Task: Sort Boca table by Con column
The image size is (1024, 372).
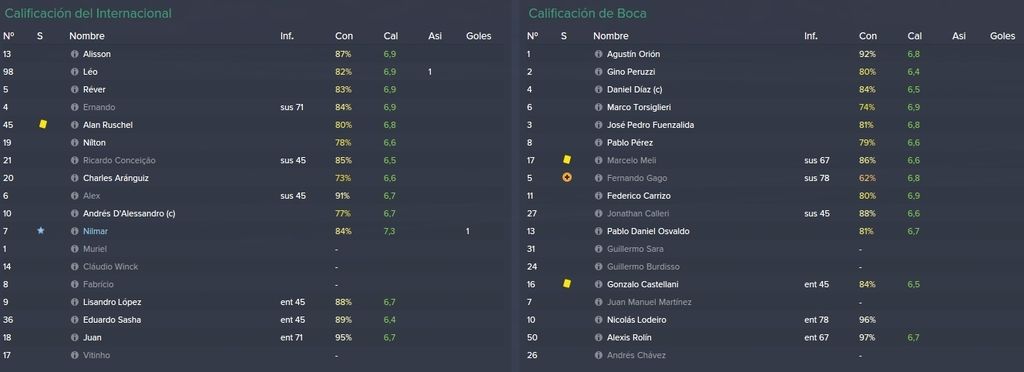Action: coord(868,36)
